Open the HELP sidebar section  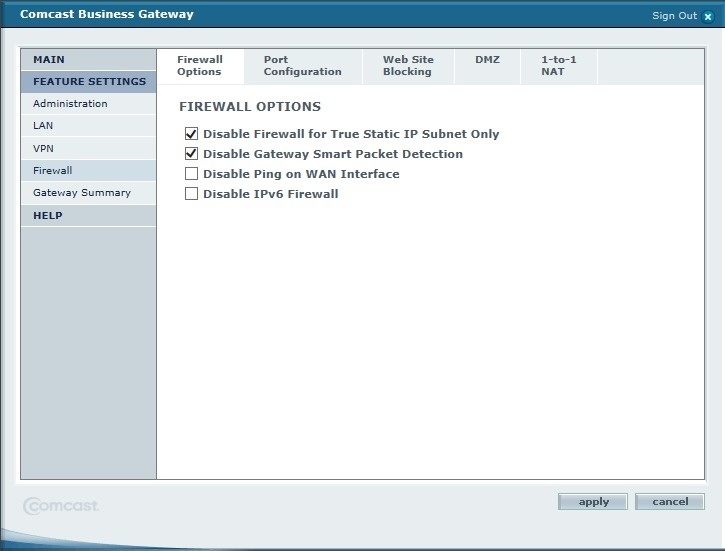[88, 215]
